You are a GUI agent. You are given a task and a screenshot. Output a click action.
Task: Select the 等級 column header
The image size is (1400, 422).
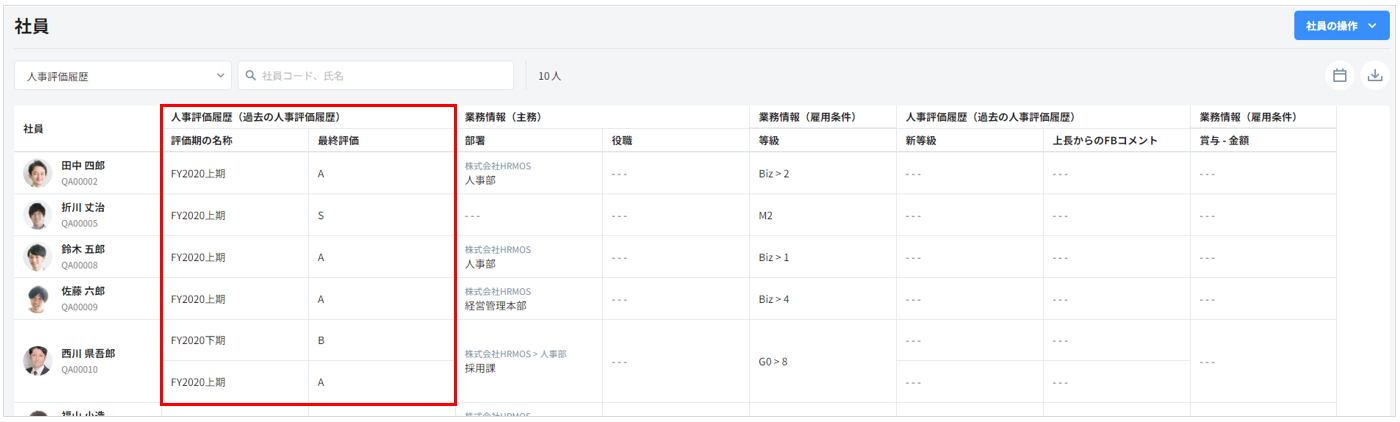(769, 141)
